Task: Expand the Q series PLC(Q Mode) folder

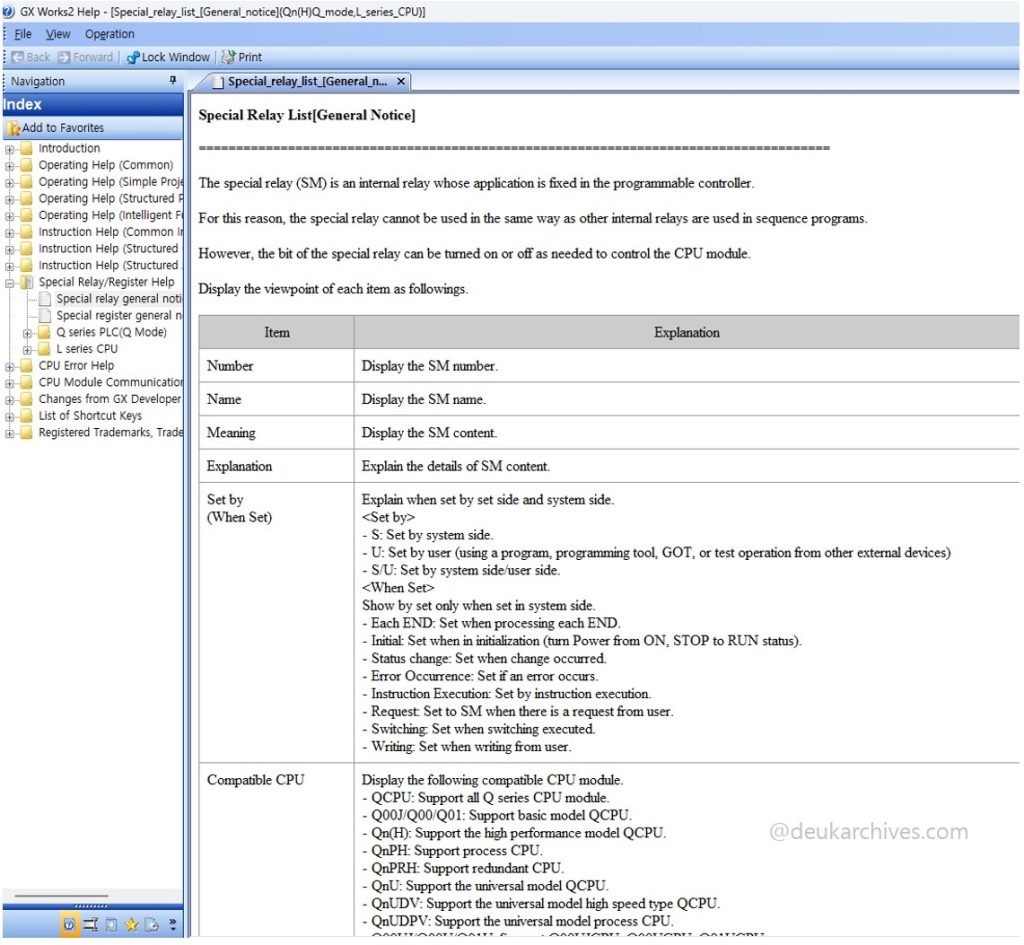Action: click(x=27, y=333)
